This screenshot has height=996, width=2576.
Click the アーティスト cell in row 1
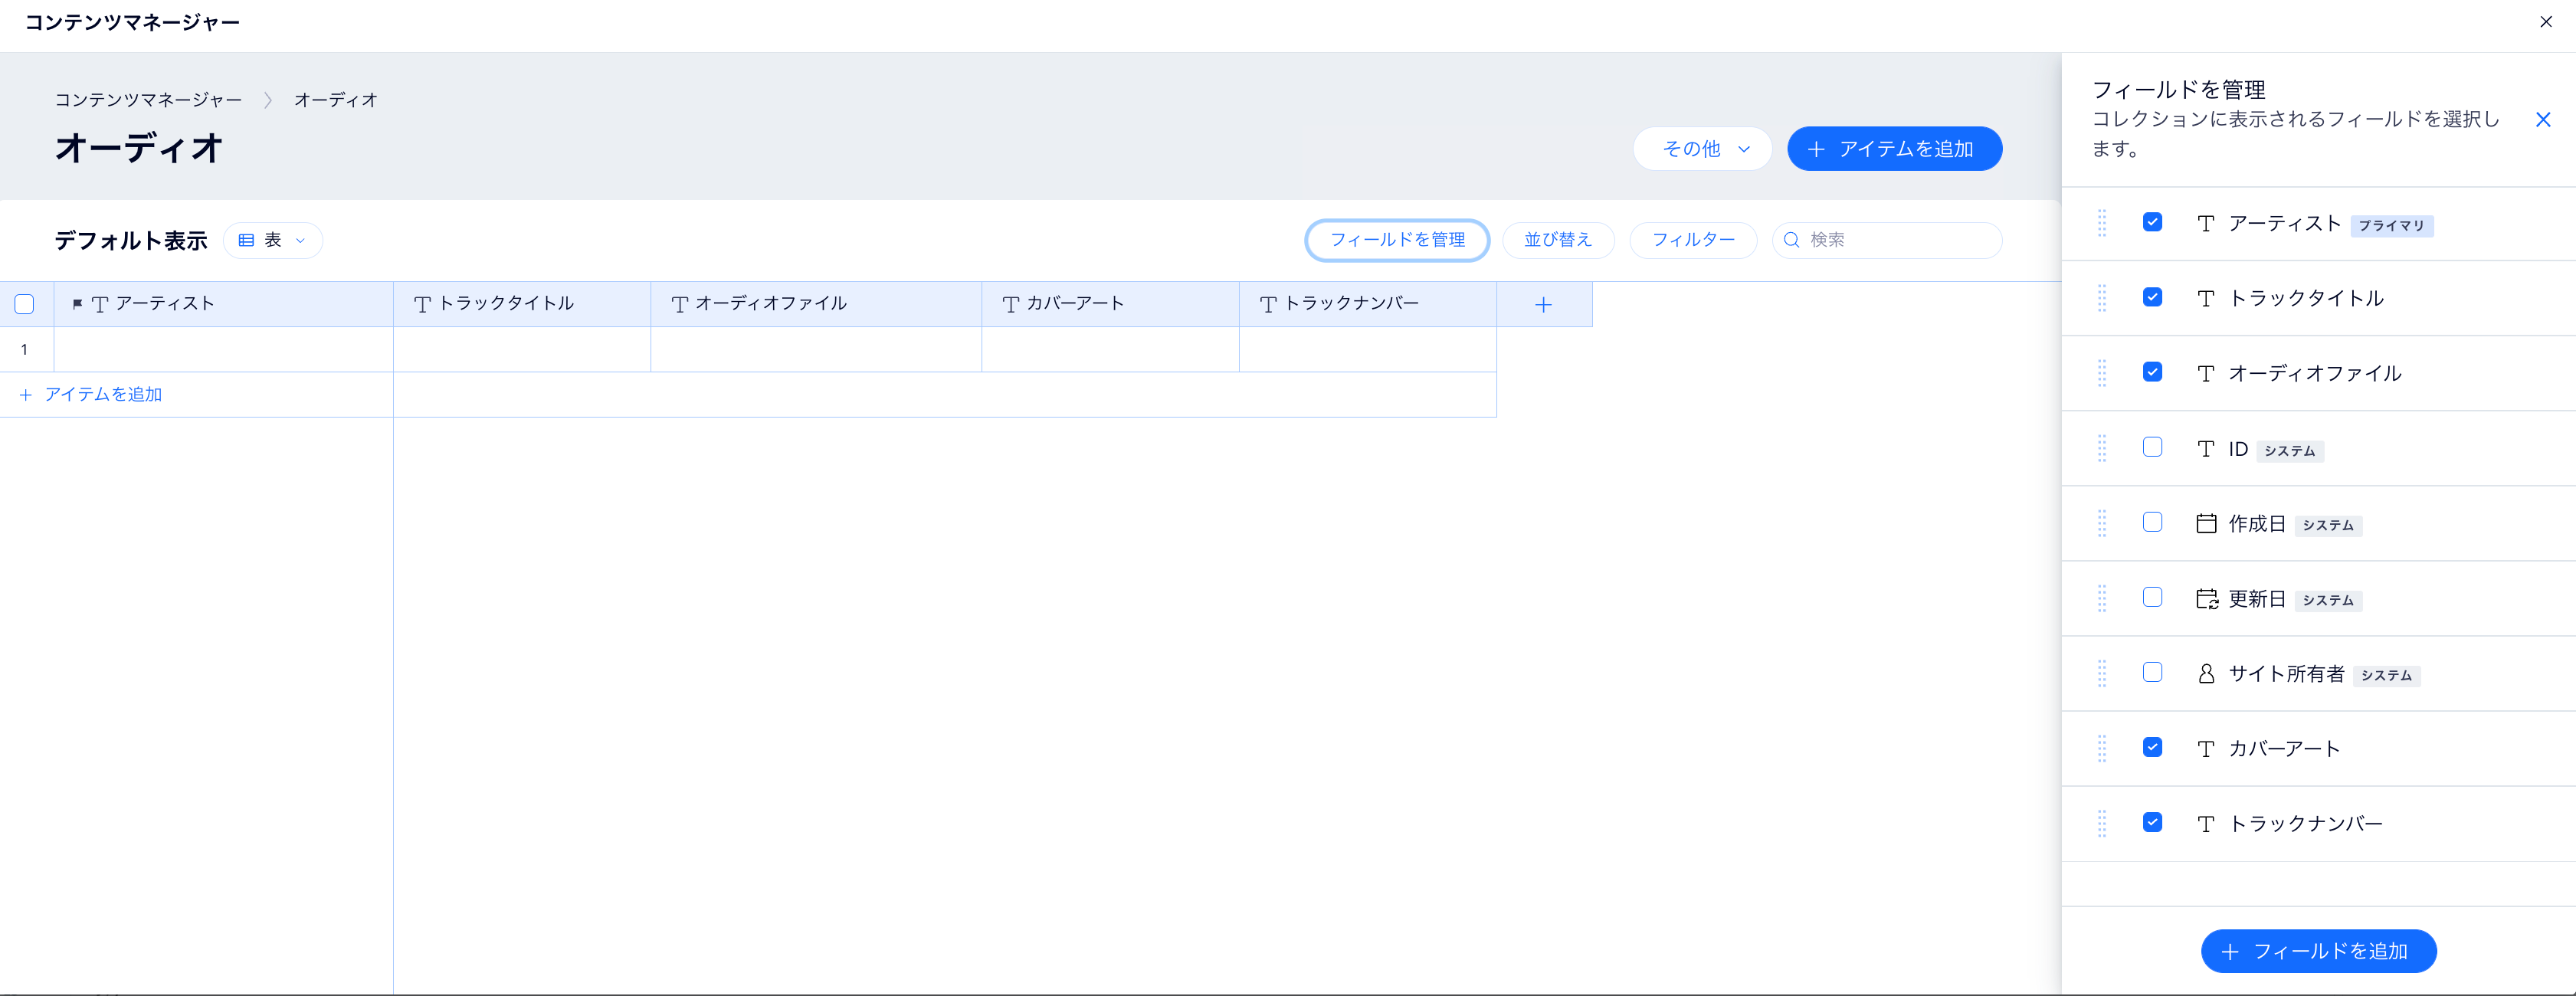click(x=224, y=350)
